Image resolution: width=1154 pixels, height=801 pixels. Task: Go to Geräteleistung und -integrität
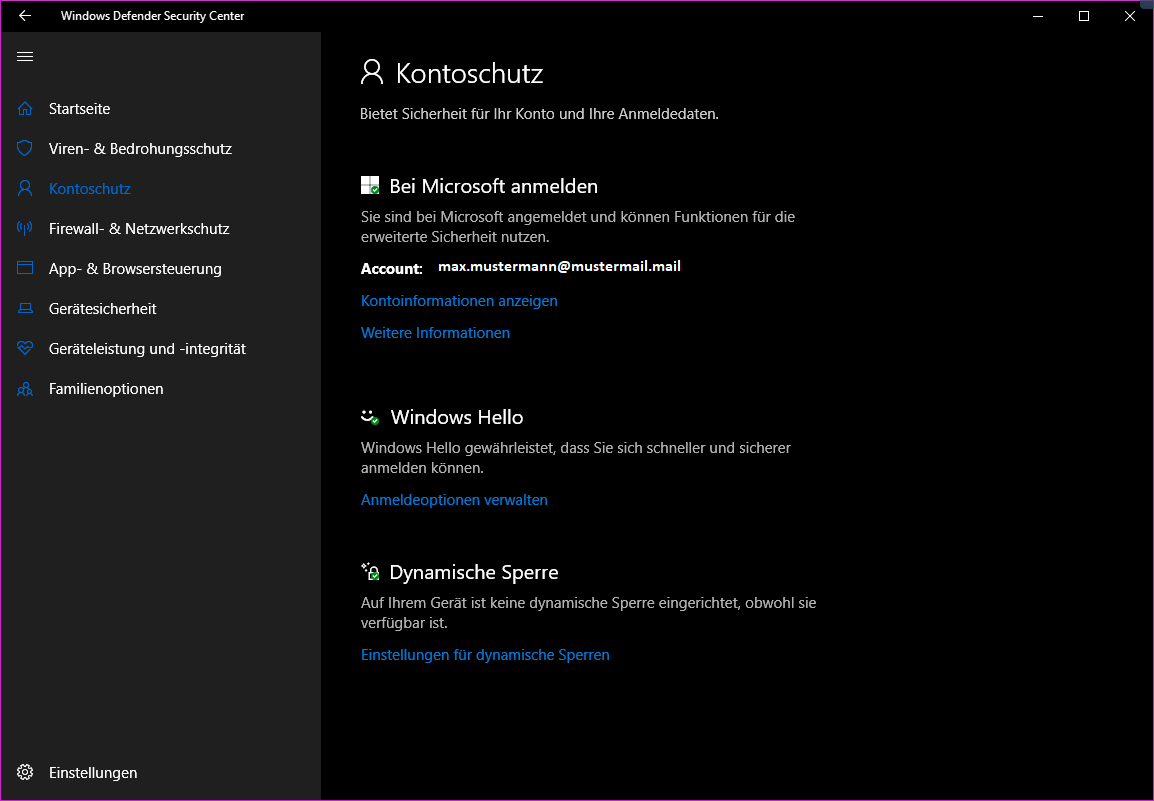147,349
